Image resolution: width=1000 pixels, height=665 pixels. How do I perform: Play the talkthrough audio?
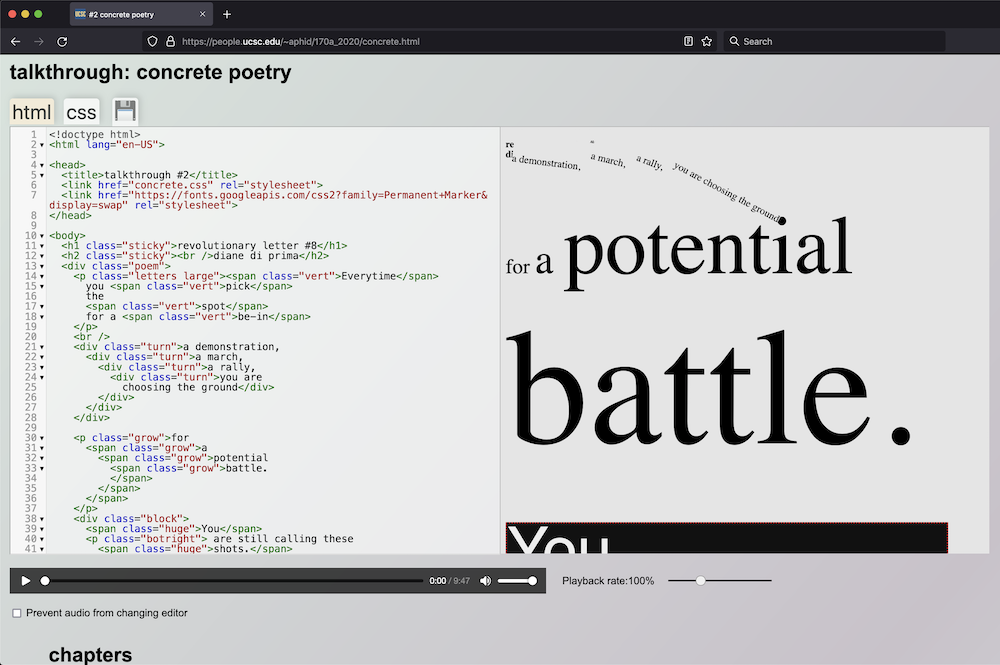(26, 581)
